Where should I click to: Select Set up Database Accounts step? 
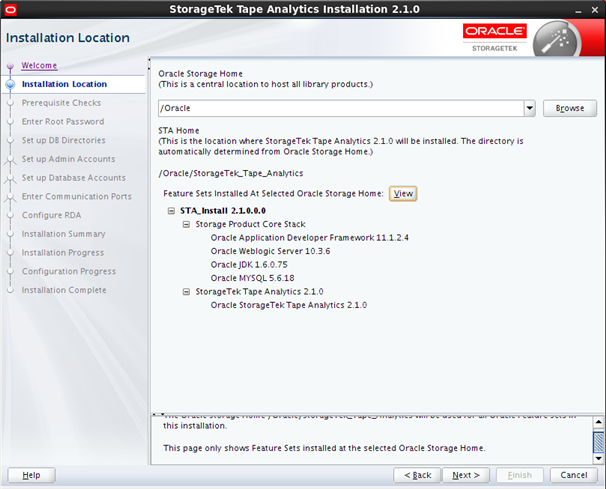click(x=73, y=177)
